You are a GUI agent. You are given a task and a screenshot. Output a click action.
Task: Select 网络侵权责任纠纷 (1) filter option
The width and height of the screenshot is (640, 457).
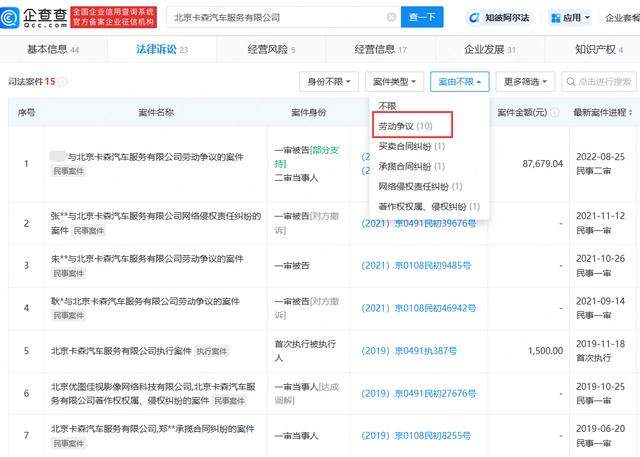(420, 186)
